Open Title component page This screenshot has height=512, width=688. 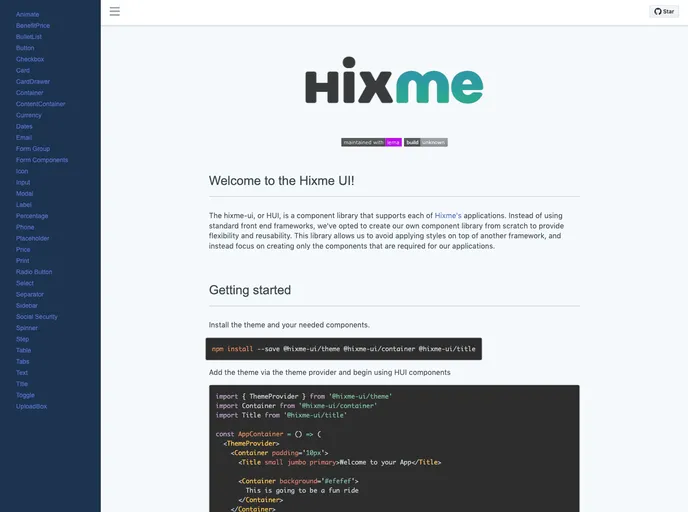click(22, 383)
